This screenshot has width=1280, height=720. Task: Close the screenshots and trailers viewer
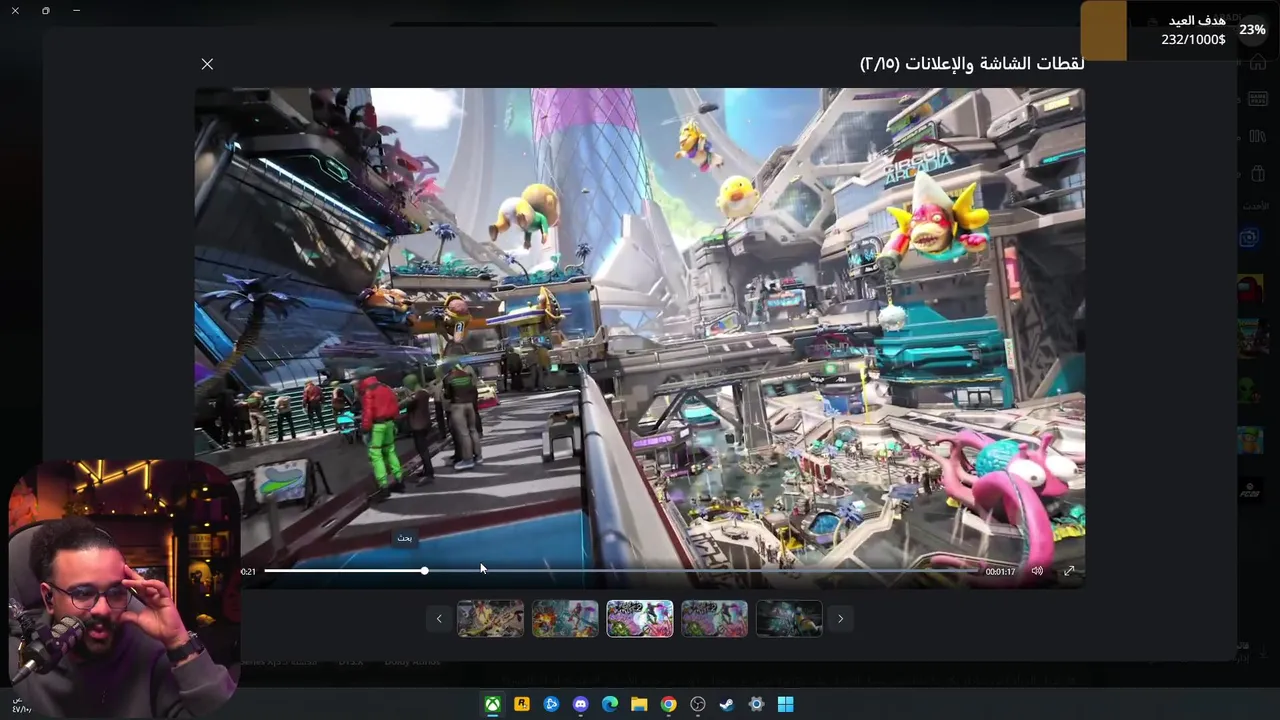[207, 64]
